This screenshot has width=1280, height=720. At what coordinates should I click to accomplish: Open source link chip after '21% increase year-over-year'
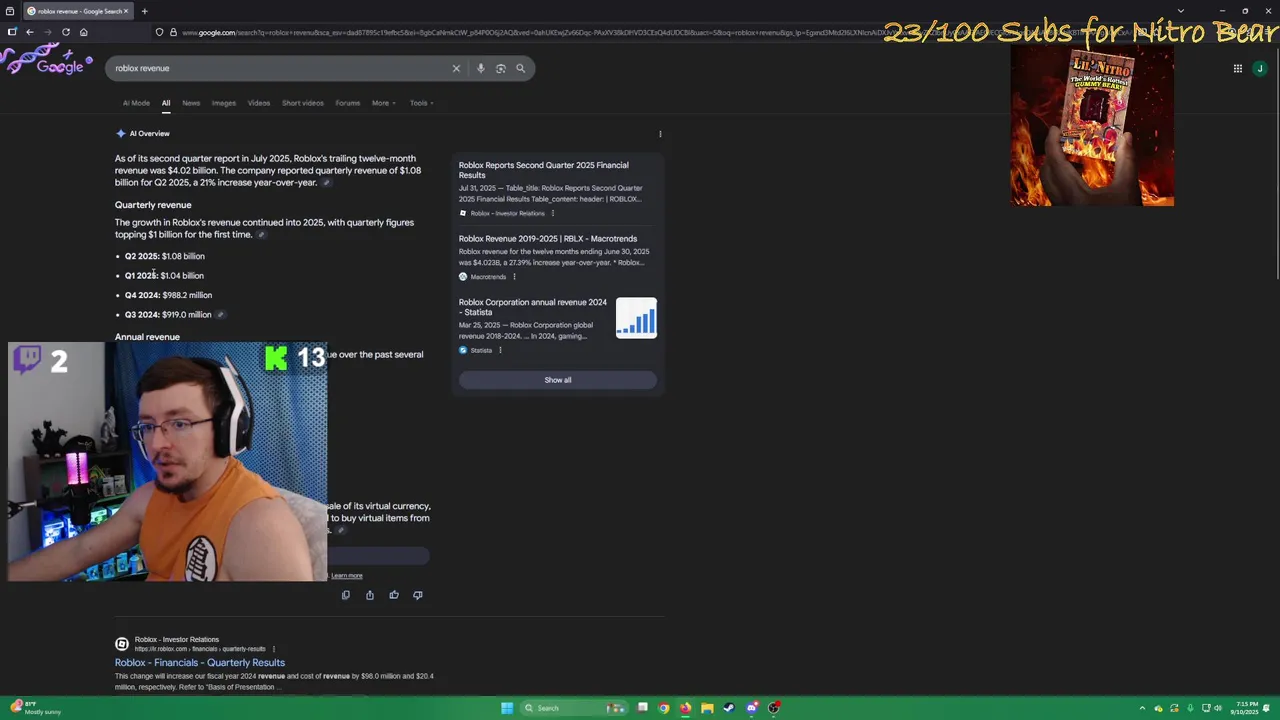pos(326,183)
